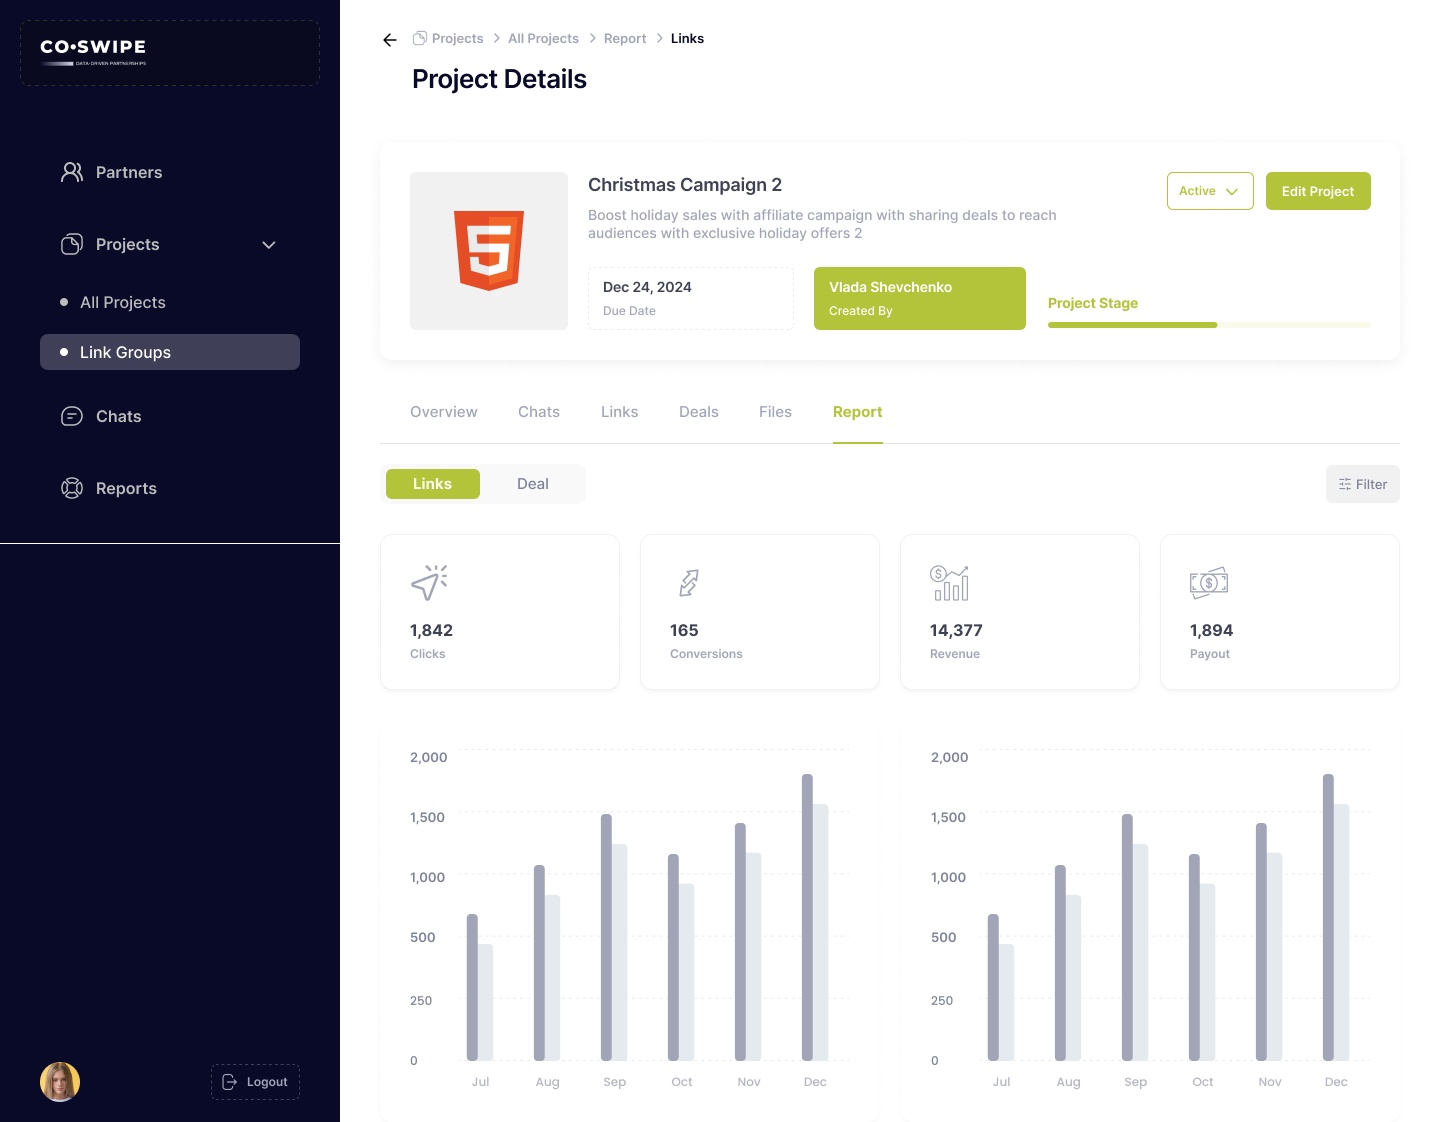Click the Project Stage progress bar
The image size is (1440, 1122).
(1209, 325)
